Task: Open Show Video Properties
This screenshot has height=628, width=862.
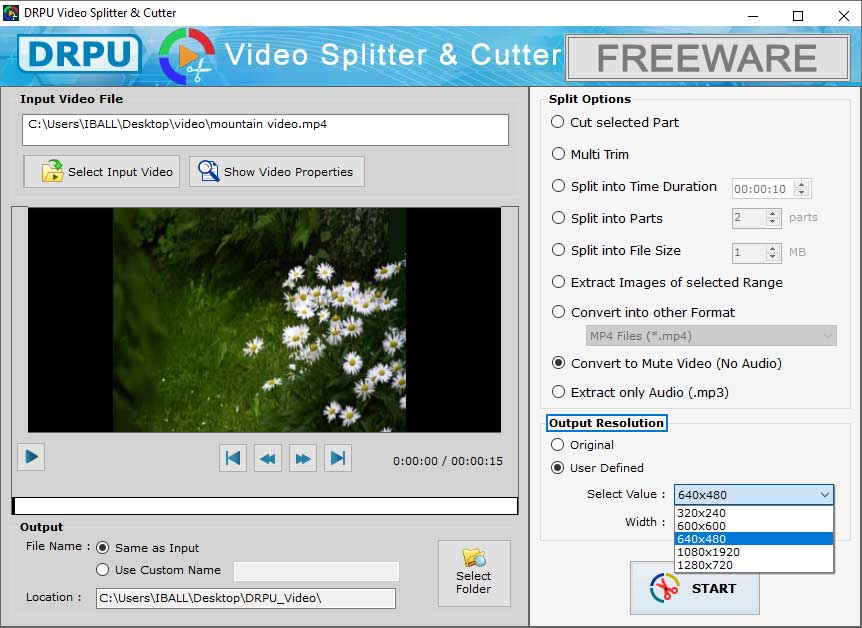Action: [277, 172]
